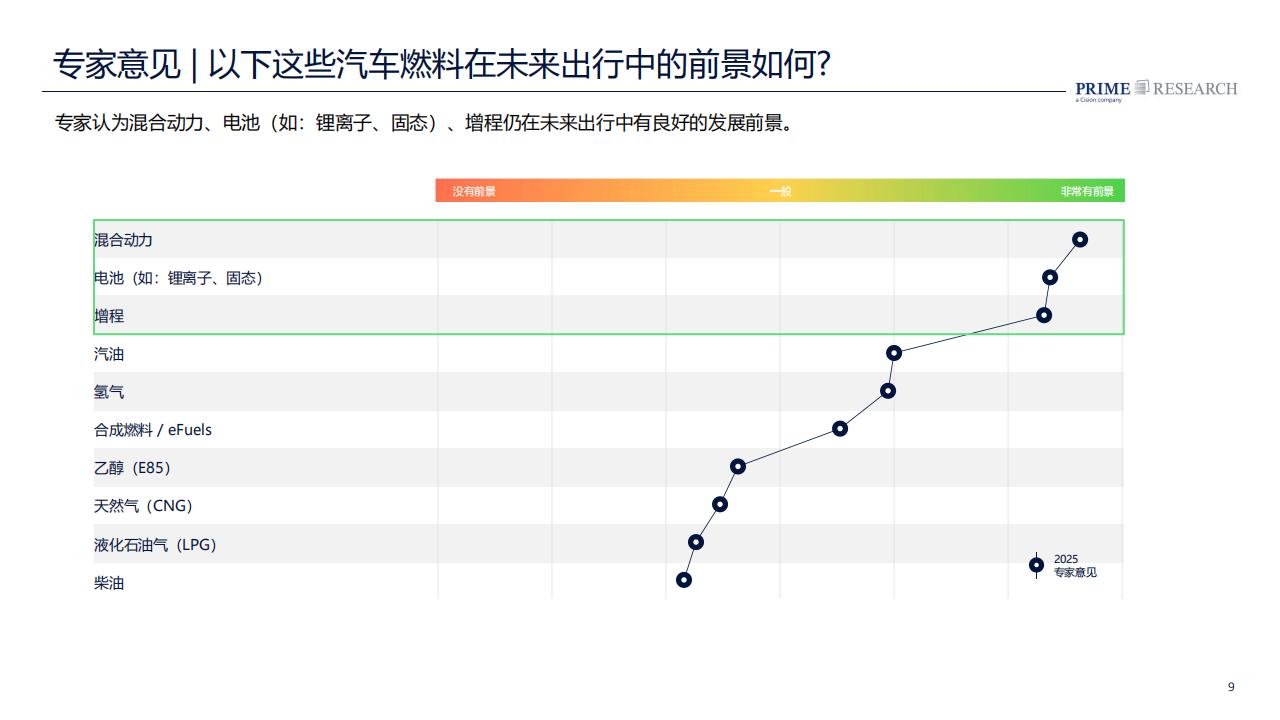1280x720 pixels.
Task: Select the 液化石油气 (LPG) row label
Action: click(155, 545)
